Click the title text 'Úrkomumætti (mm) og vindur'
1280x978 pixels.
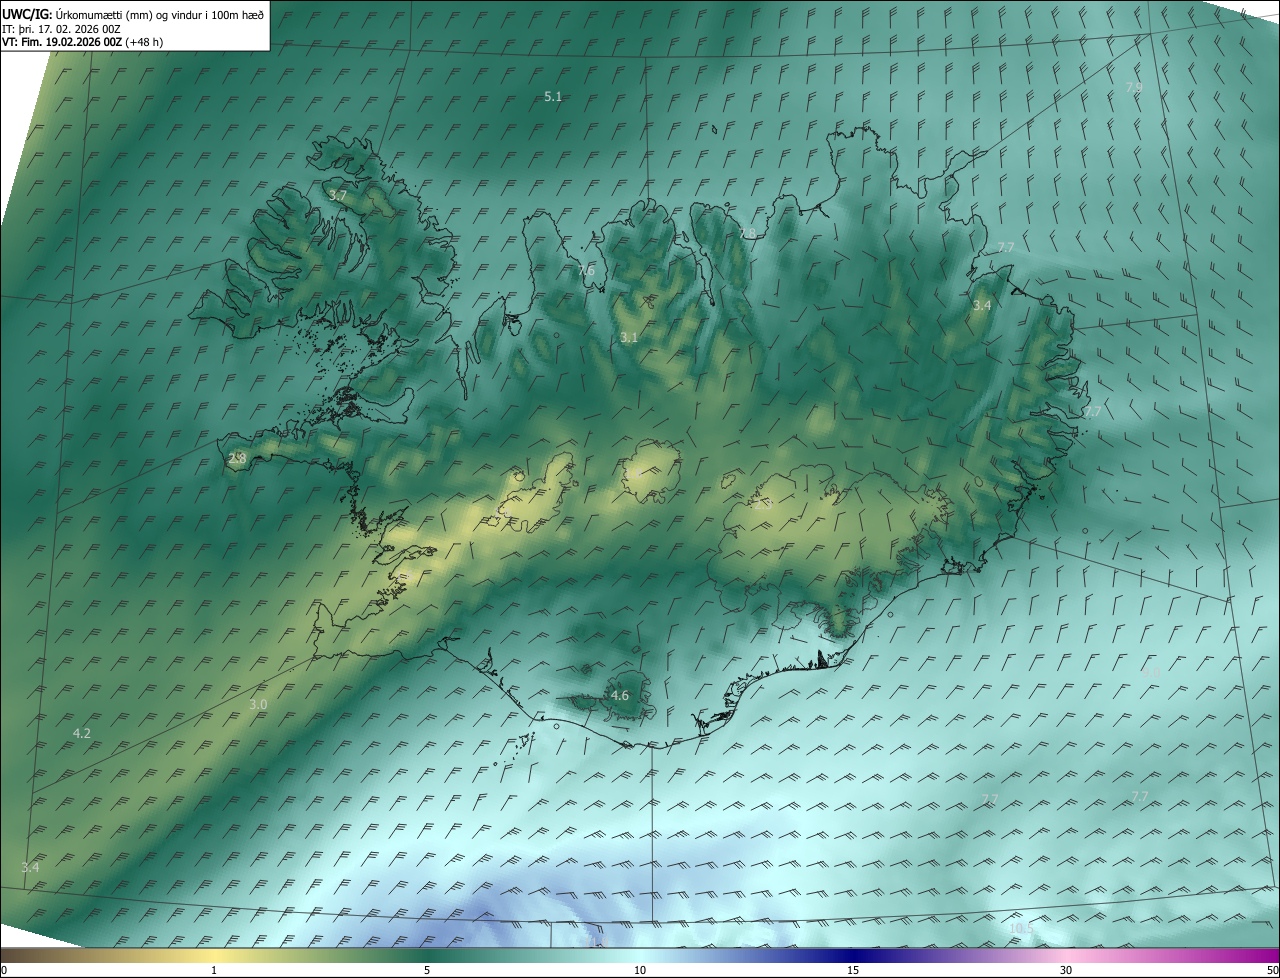click(x=127, y=14)
